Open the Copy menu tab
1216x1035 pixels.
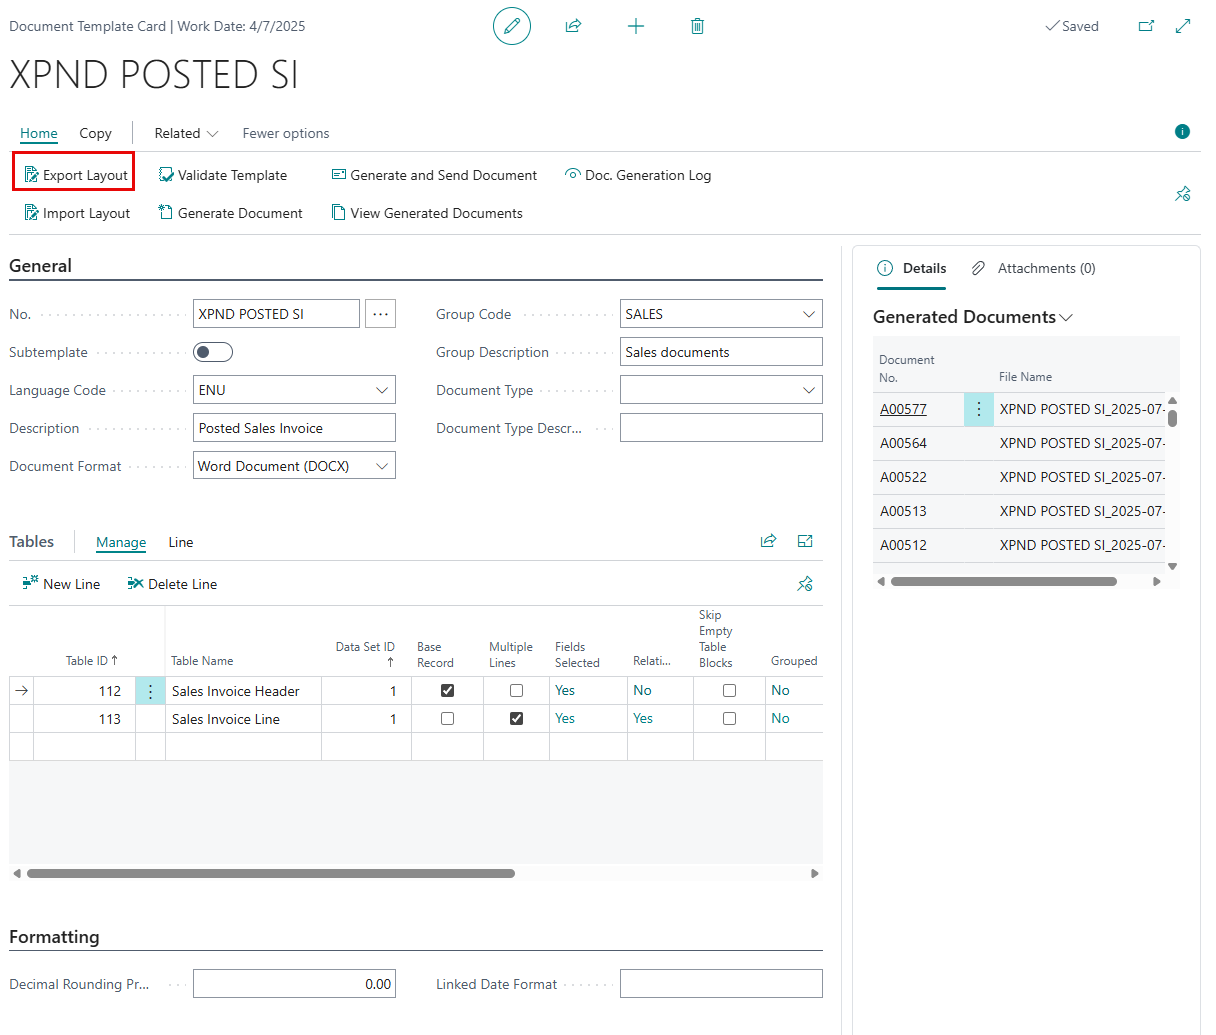(x=95, y=133)
